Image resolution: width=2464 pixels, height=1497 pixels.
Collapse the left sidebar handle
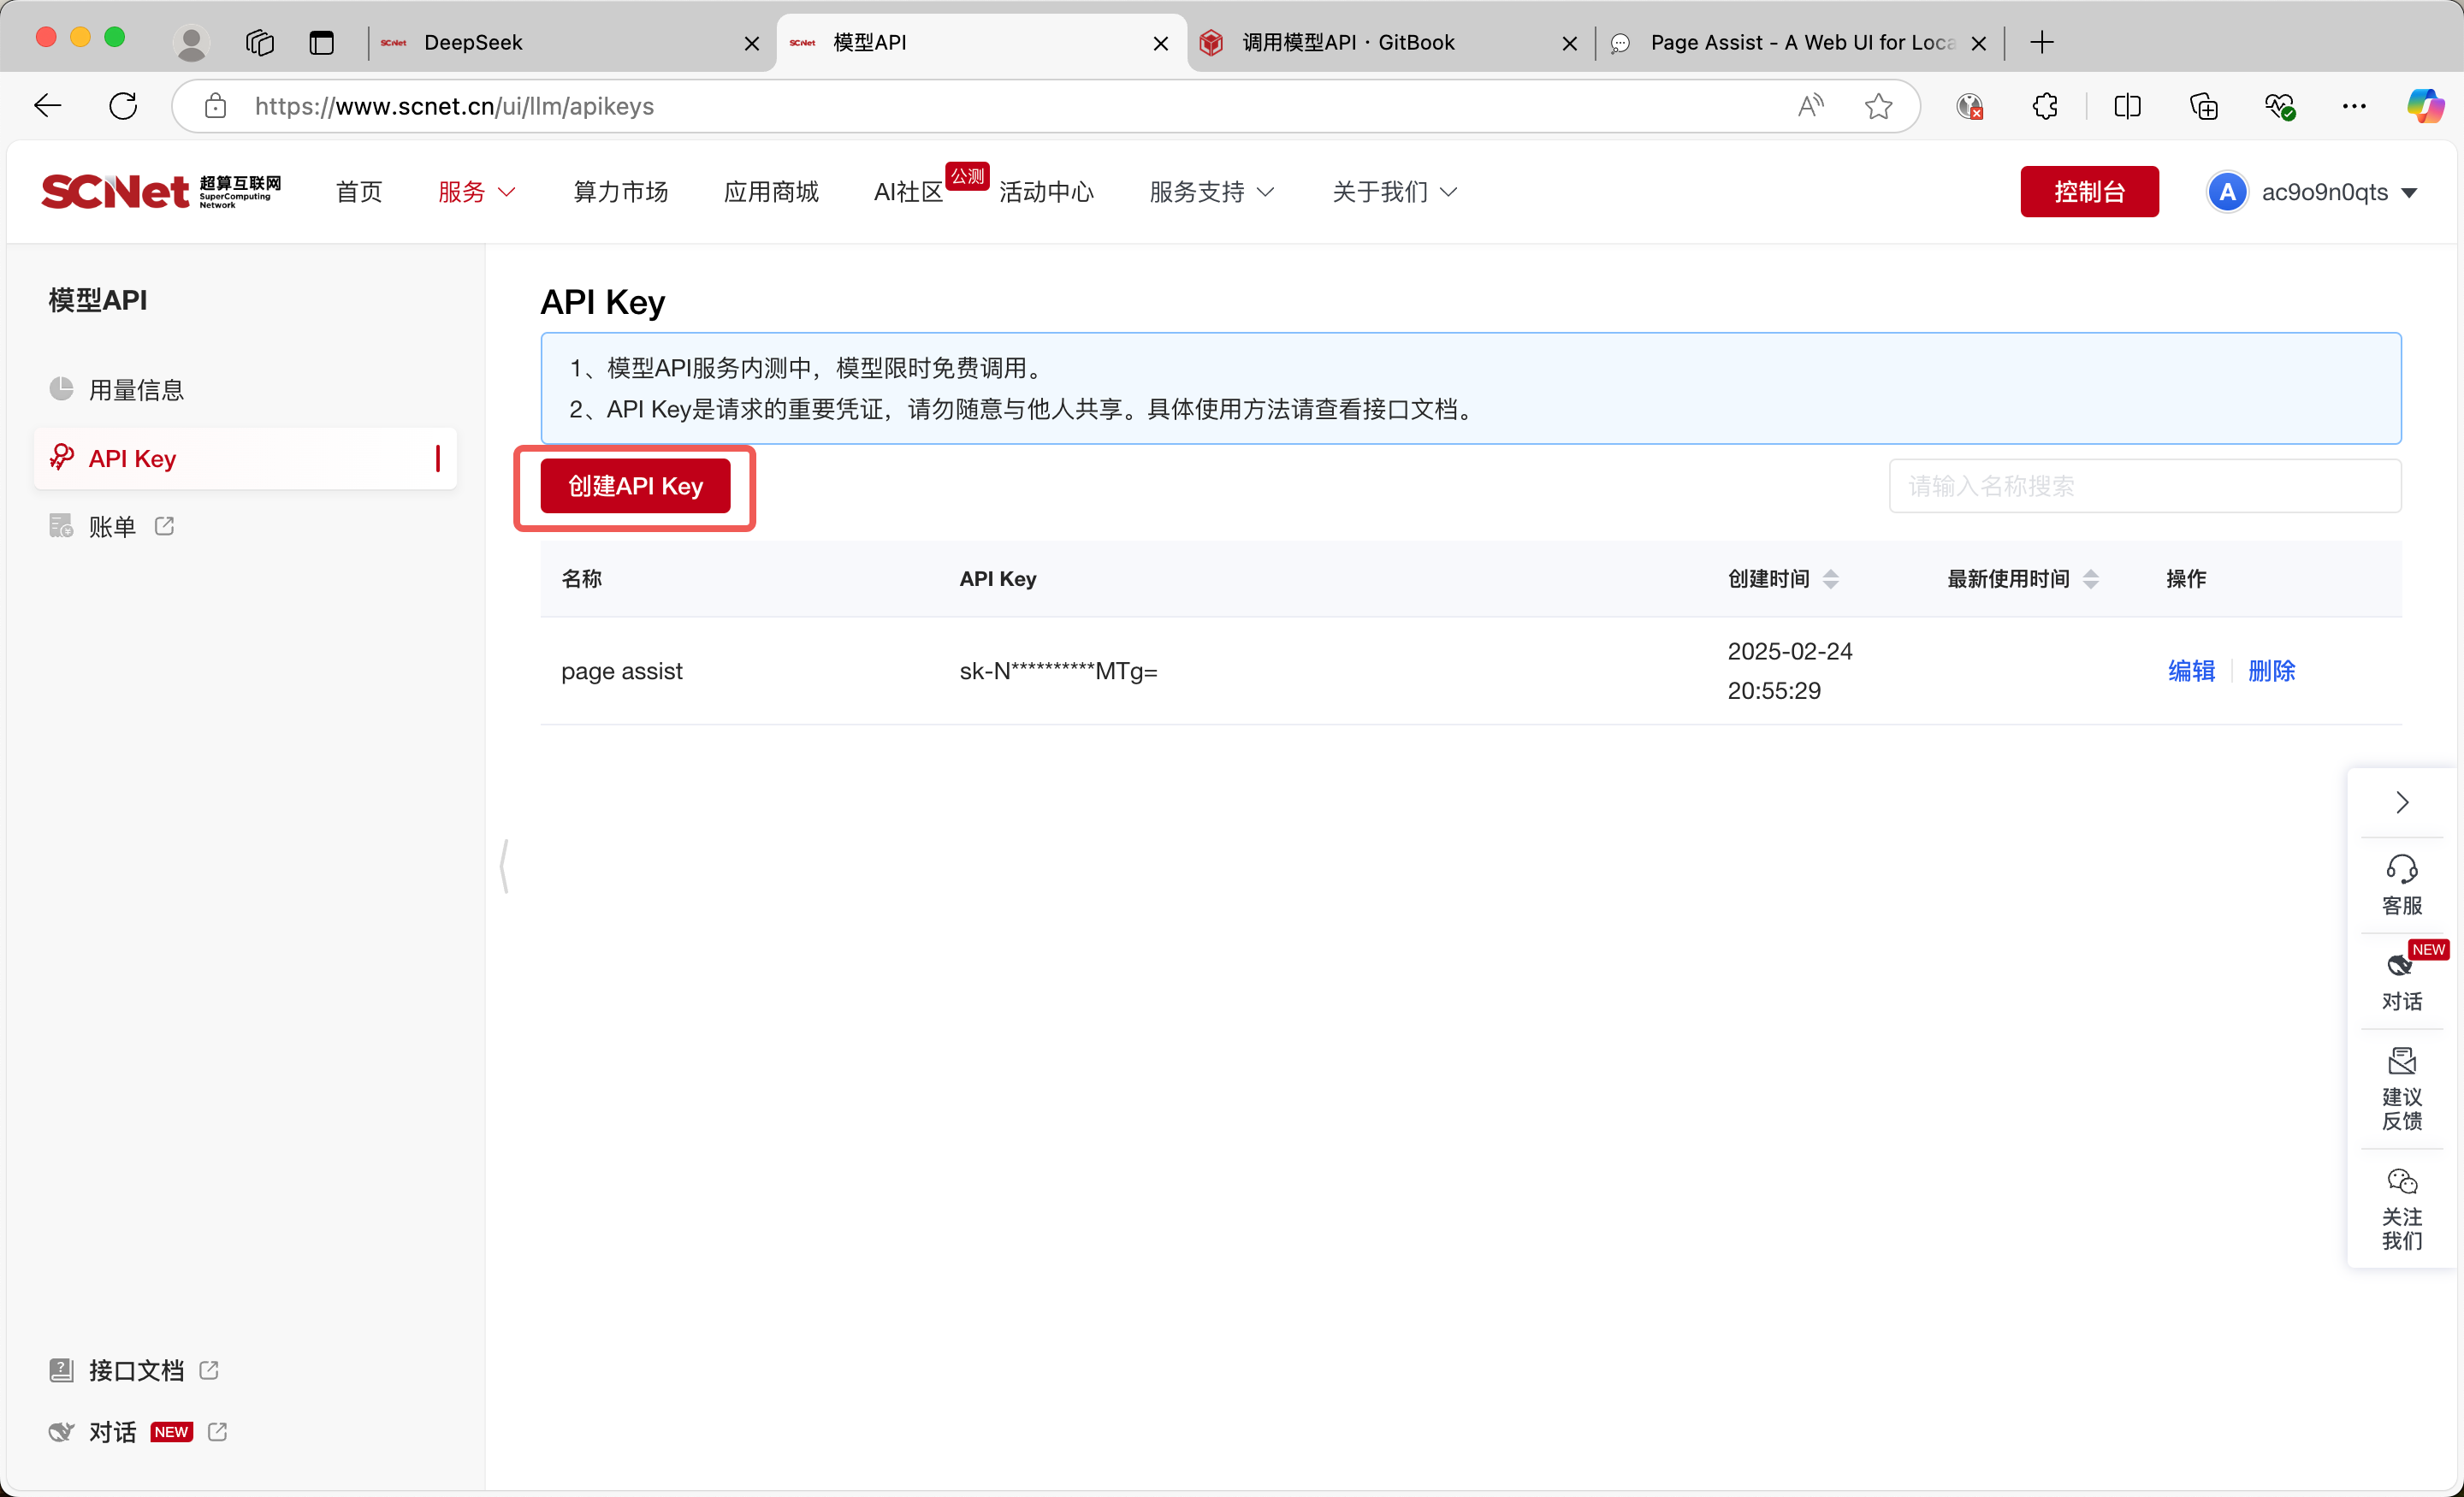coord(505,866)
